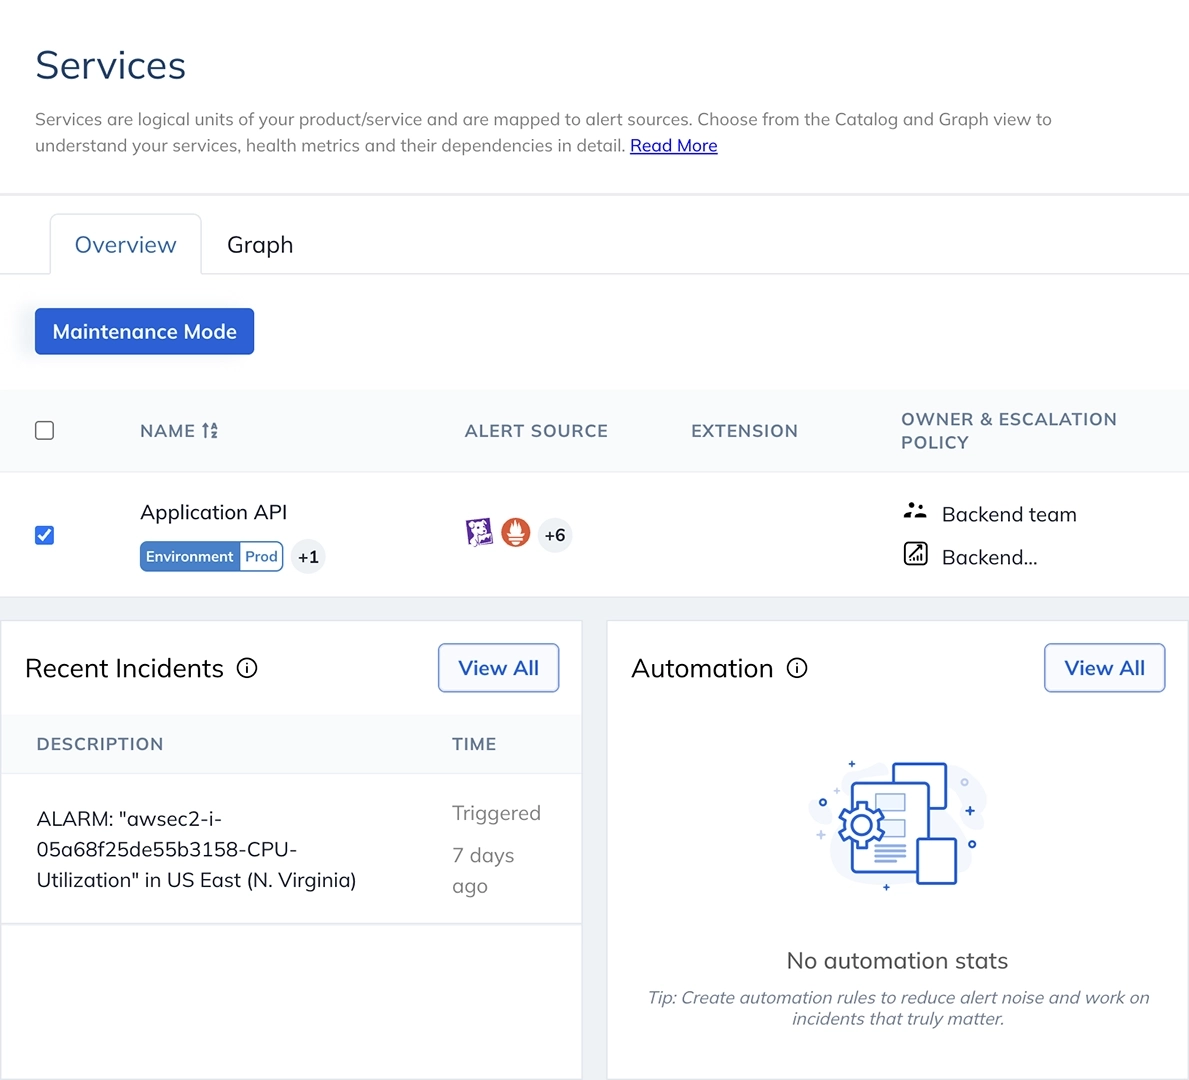
Task: Click the Environment Prod tag
Action: pos(211,557)
